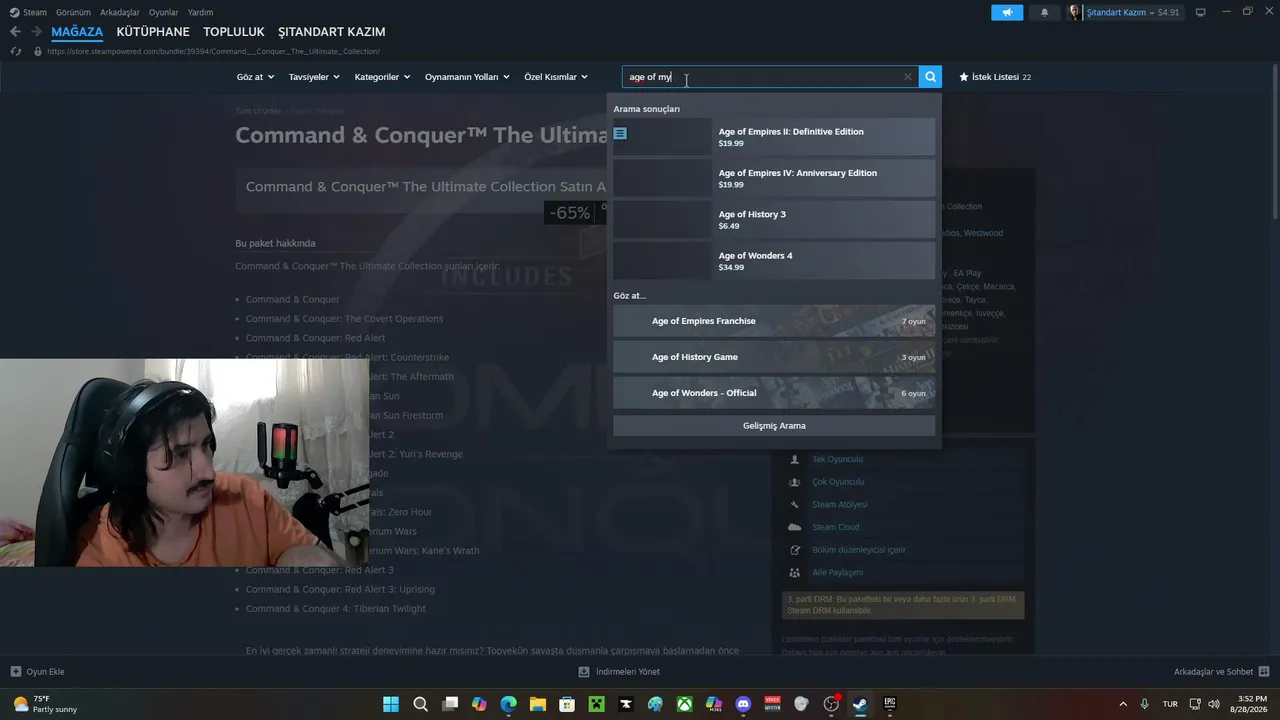Select the Age of Wonders 4 result
The height and width of the screenshot is (720, 1280).
point(774,261)
